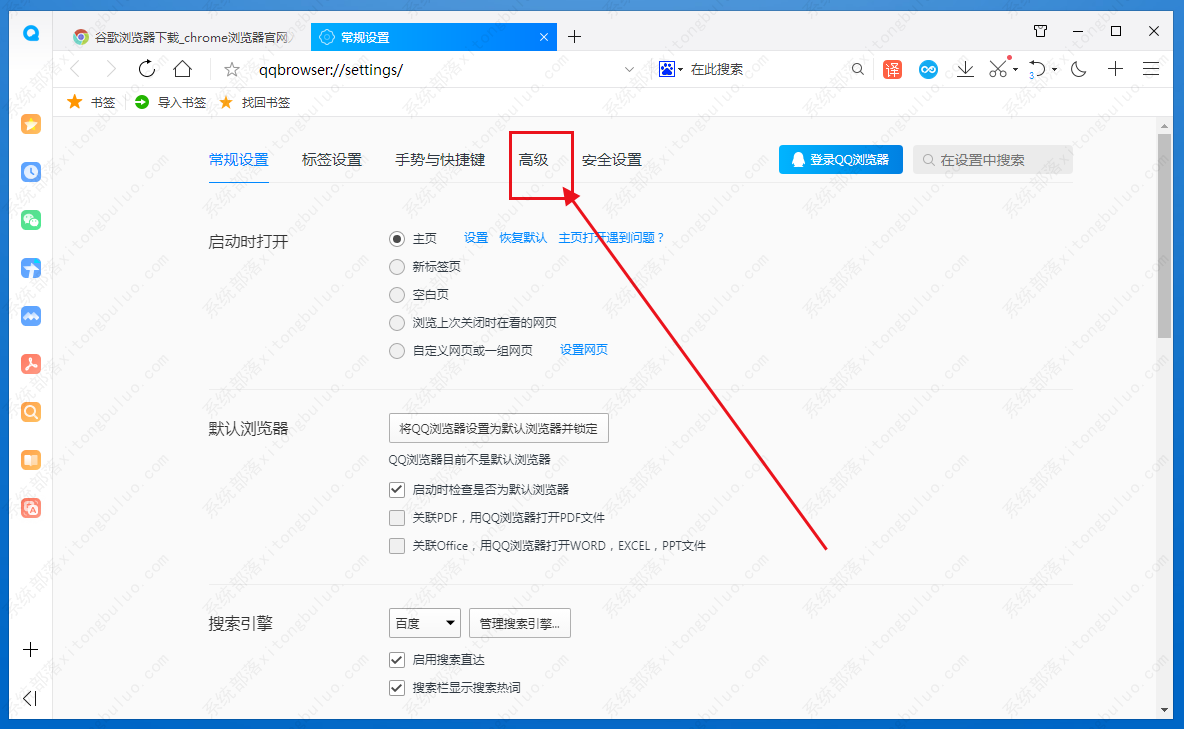Image resolution: width=1184 pixels, height=729 pixels.
Task: Open the red translate toolbar icon
Action: pos(893,70)
